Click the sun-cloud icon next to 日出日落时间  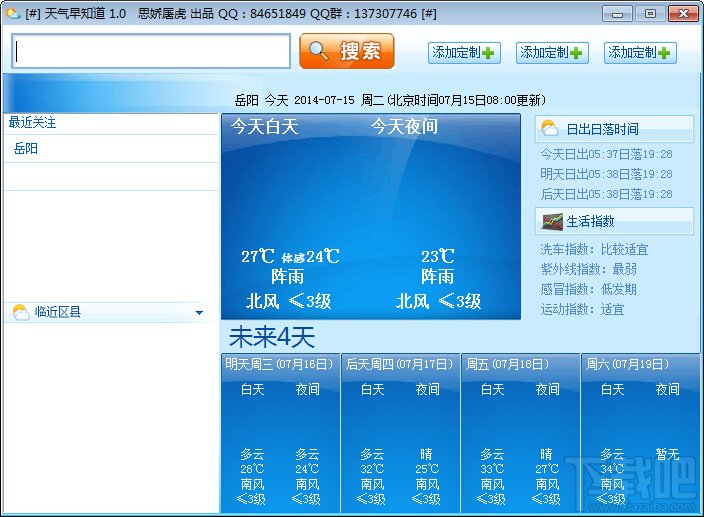[x=550, y=129]
